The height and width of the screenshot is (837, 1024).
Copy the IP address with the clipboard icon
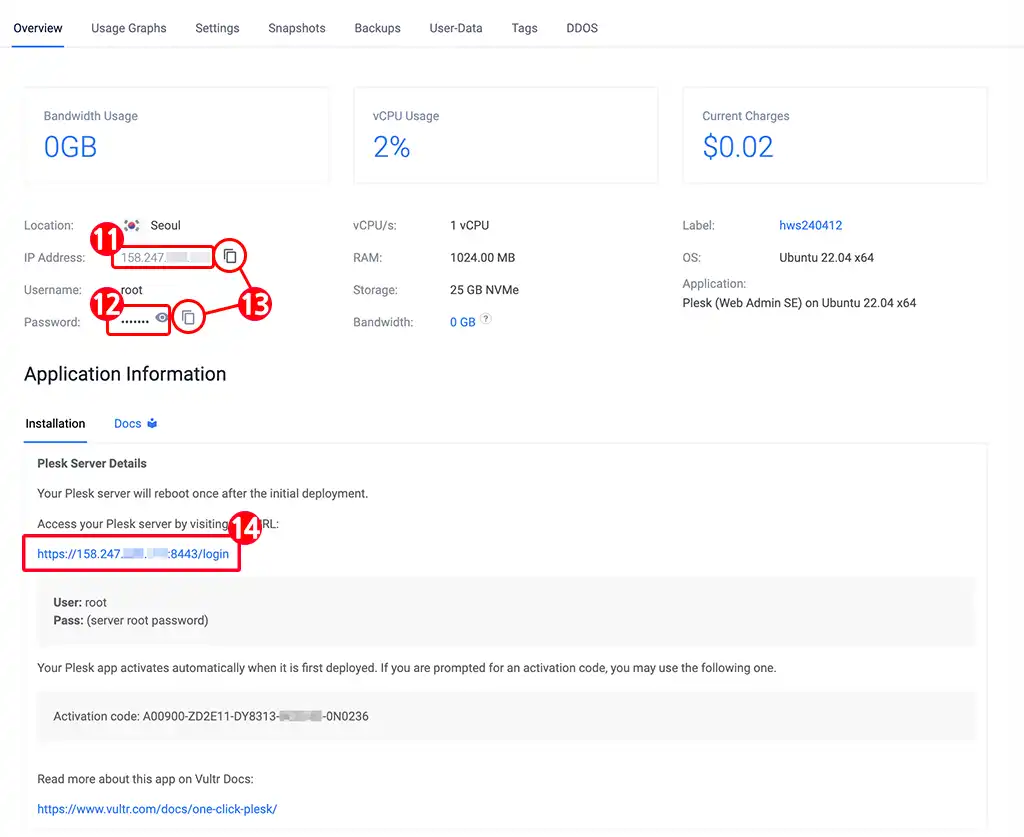(230, 256)
